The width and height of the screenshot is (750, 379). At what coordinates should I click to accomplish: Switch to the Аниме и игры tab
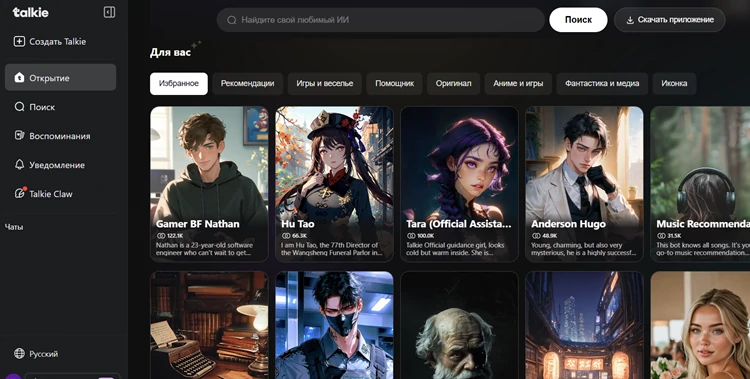pos(518,83)
